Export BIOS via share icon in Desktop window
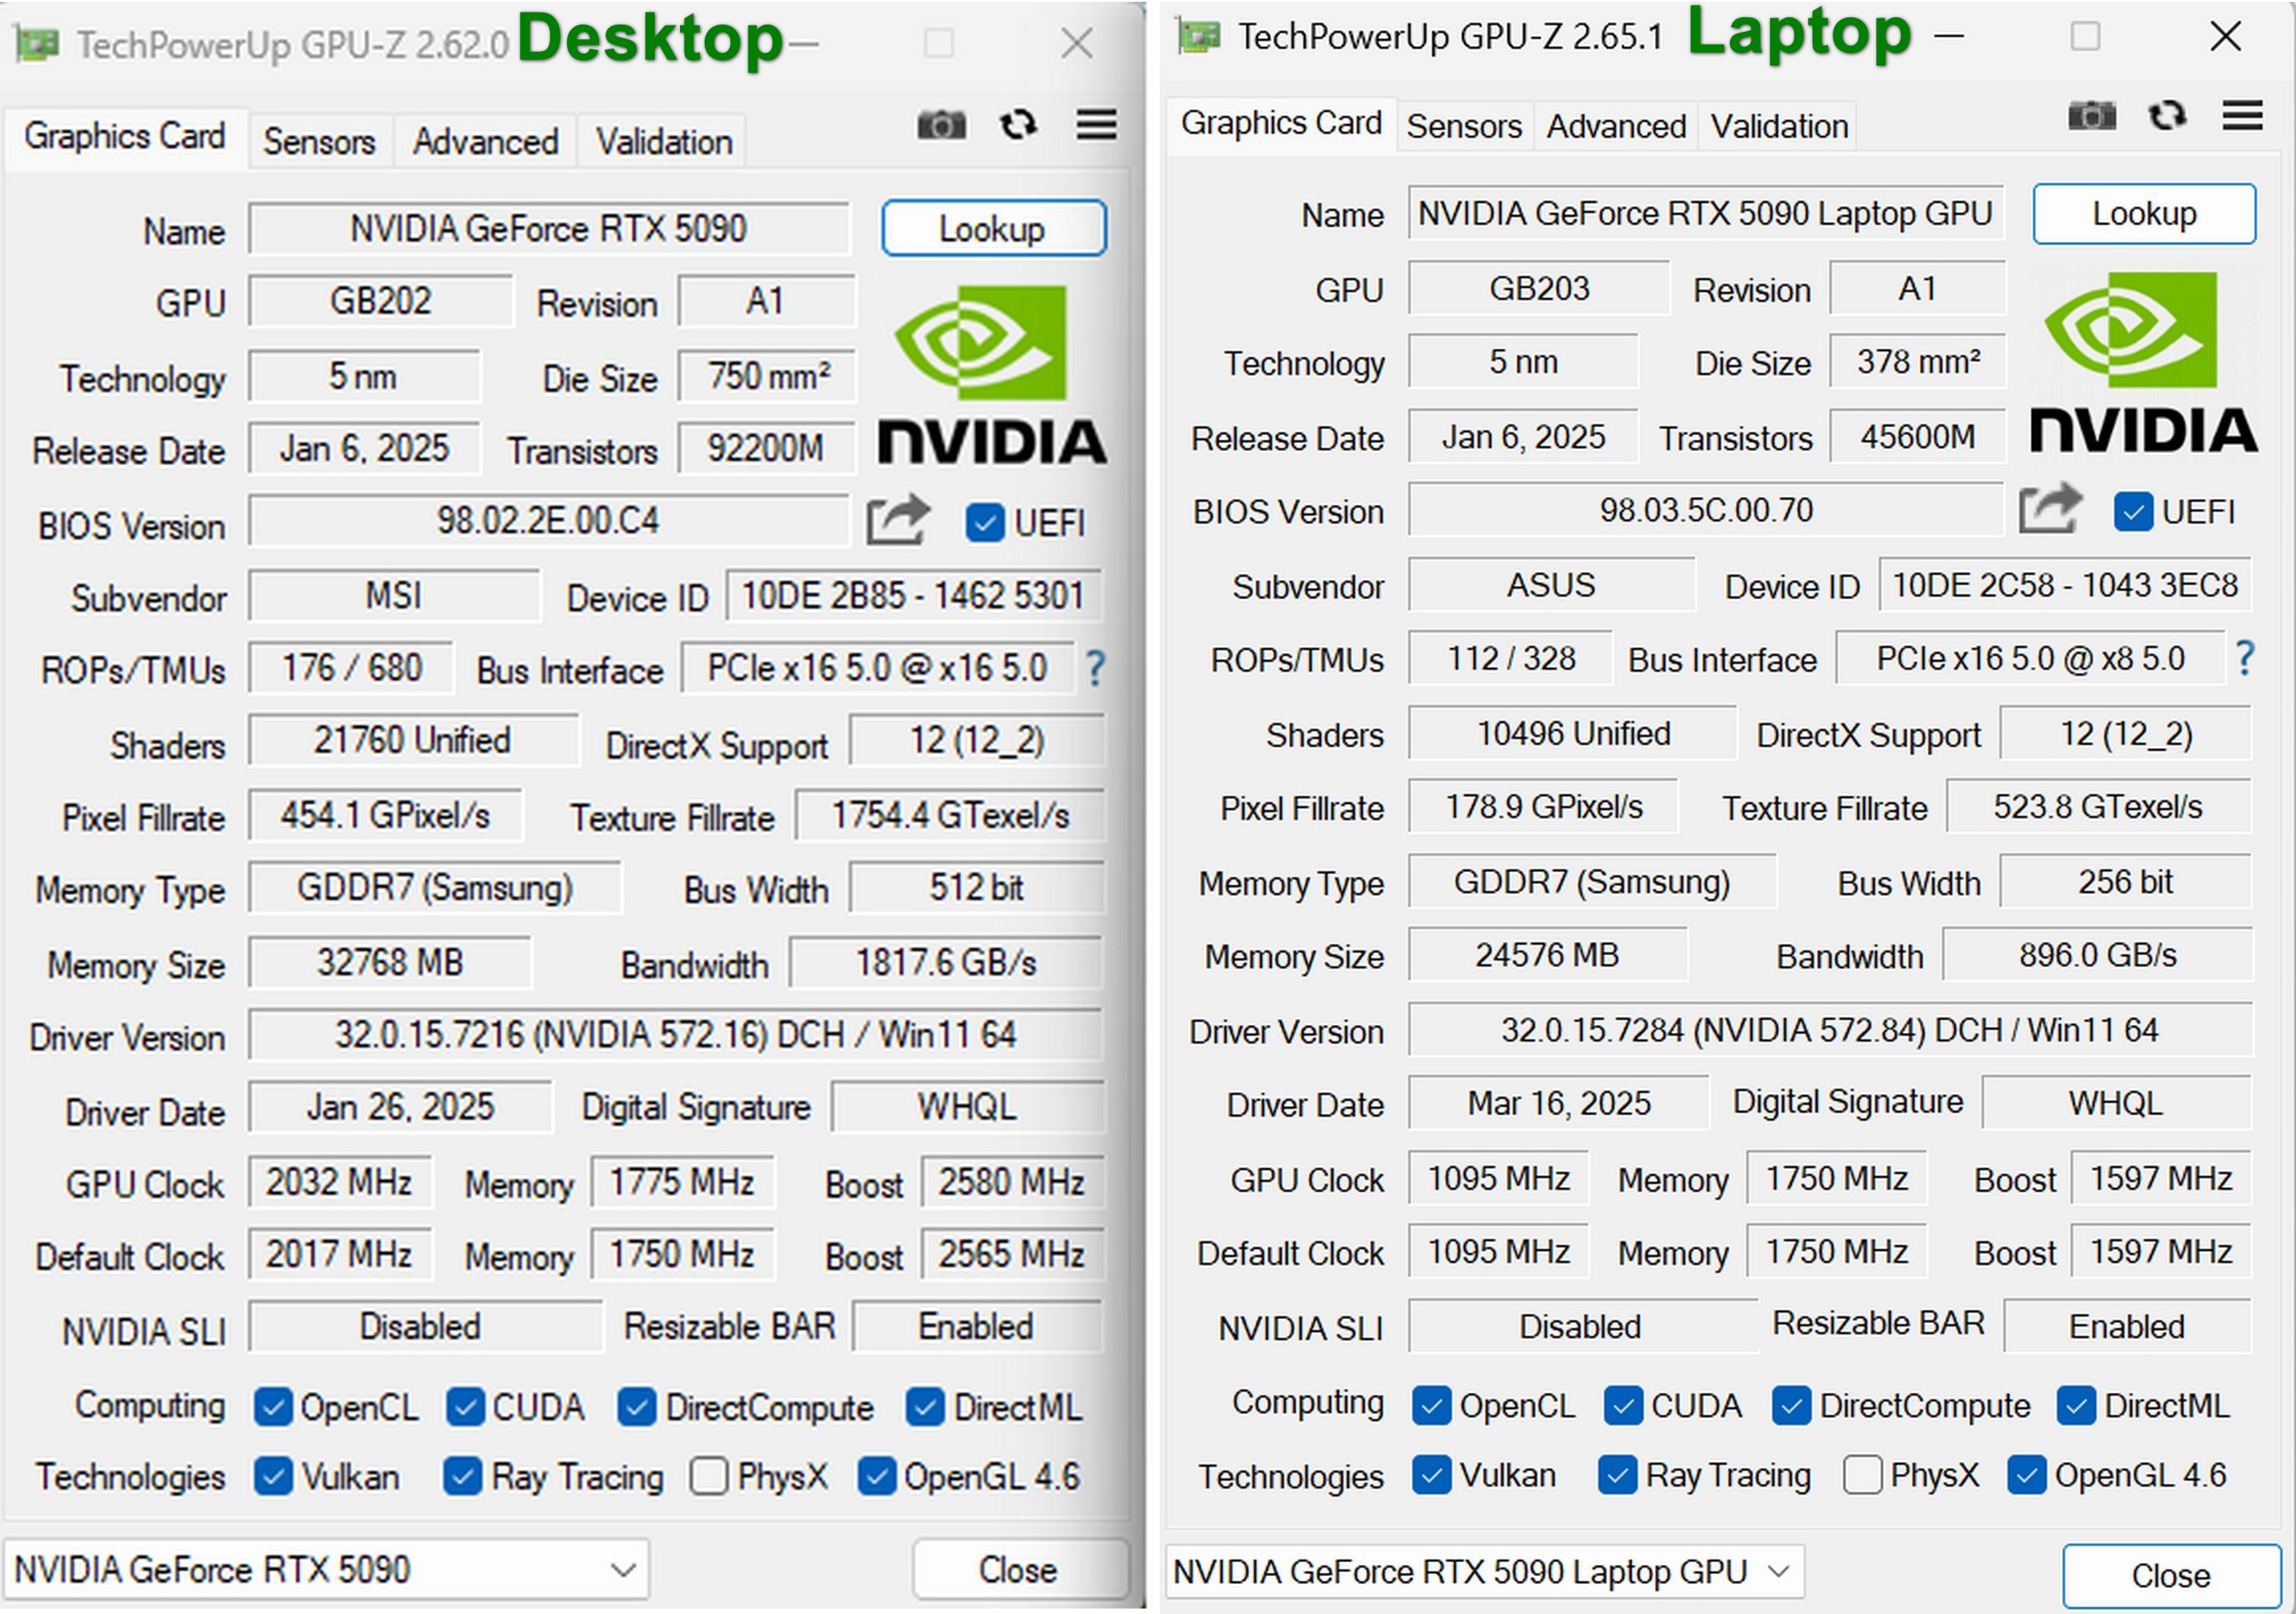Viewport: 2296px width, 1614px height. 898,520
